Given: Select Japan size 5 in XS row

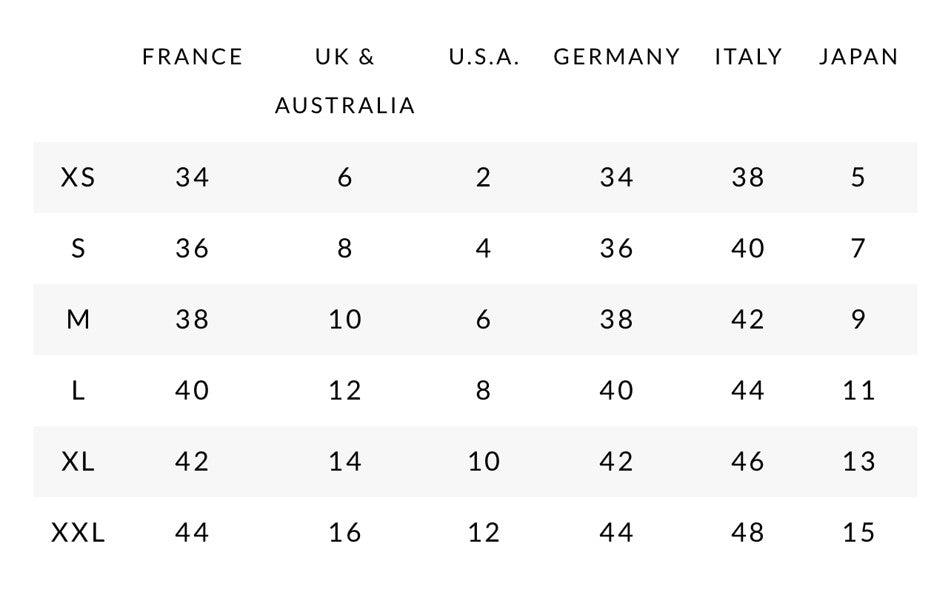Looking at the screenshot, I should pyautogui.click(x=858, y=178).
